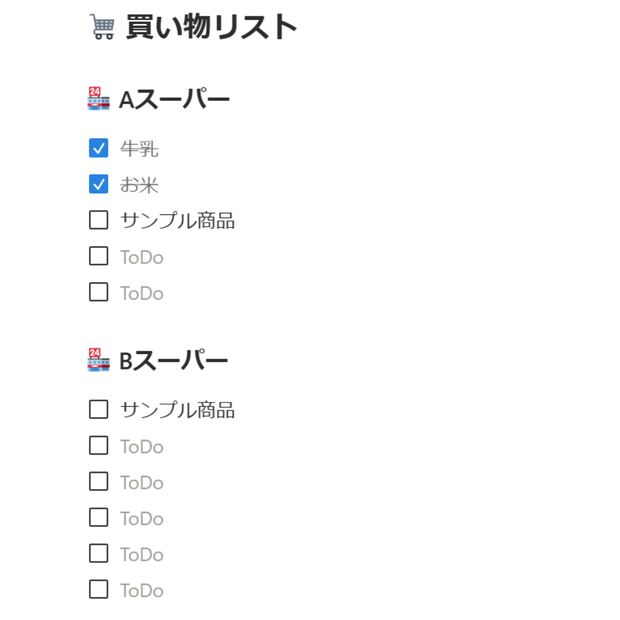Tick the last ToDo checkbox under Aスーパー
The height and width of the screenshot is (620, 620).
pos(98,292)
